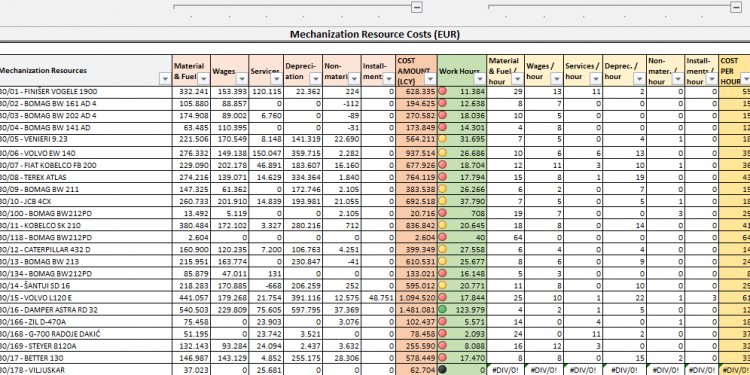750x375 pixels.
Task: Select cost amount 1.481.081 for DAMPER ASTRA
Action: [417, 310]
